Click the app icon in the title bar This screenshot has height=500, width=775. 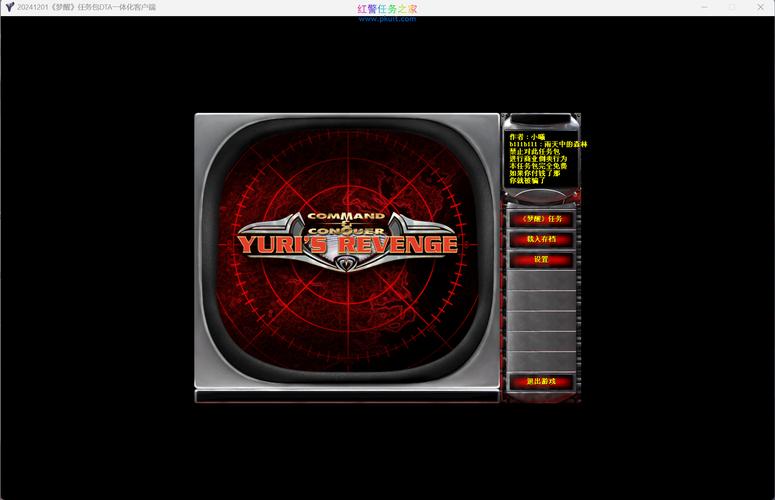point(9,7)
